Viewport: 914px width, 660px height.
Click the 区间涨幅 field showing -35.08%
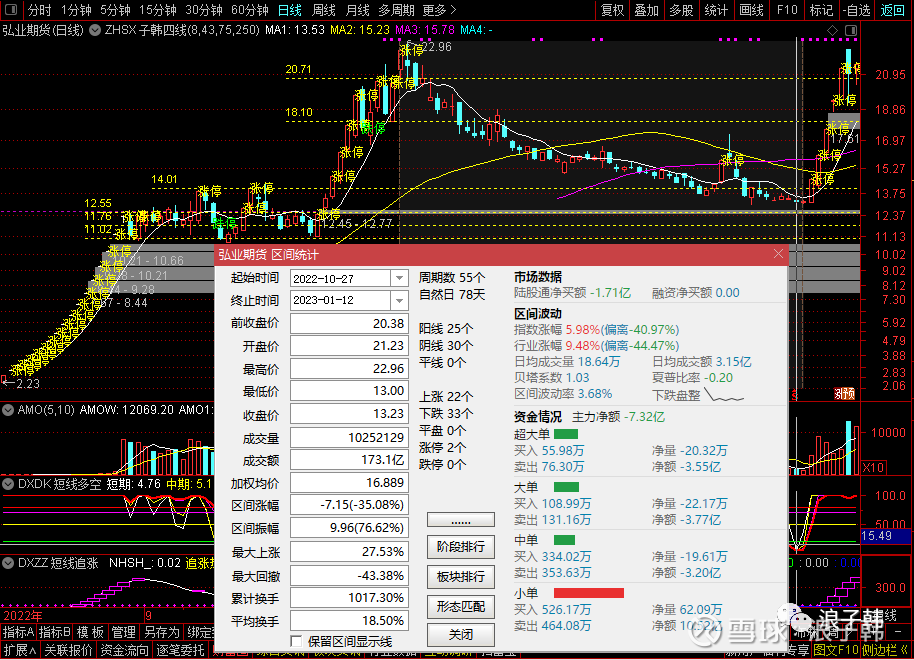349,505
